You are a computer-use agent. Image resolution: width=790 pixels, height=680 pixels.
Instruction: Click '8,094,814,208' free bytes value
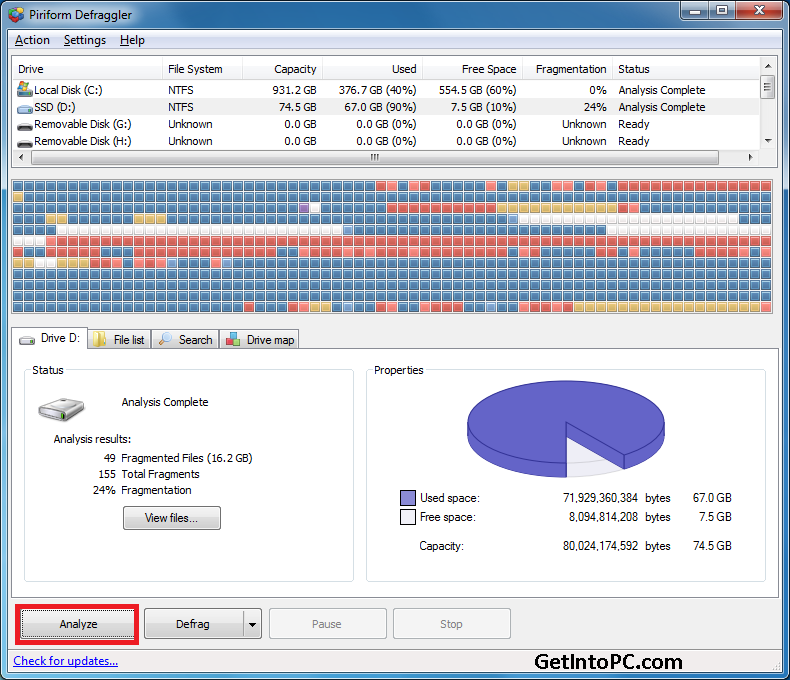click(x=603, y=517)
